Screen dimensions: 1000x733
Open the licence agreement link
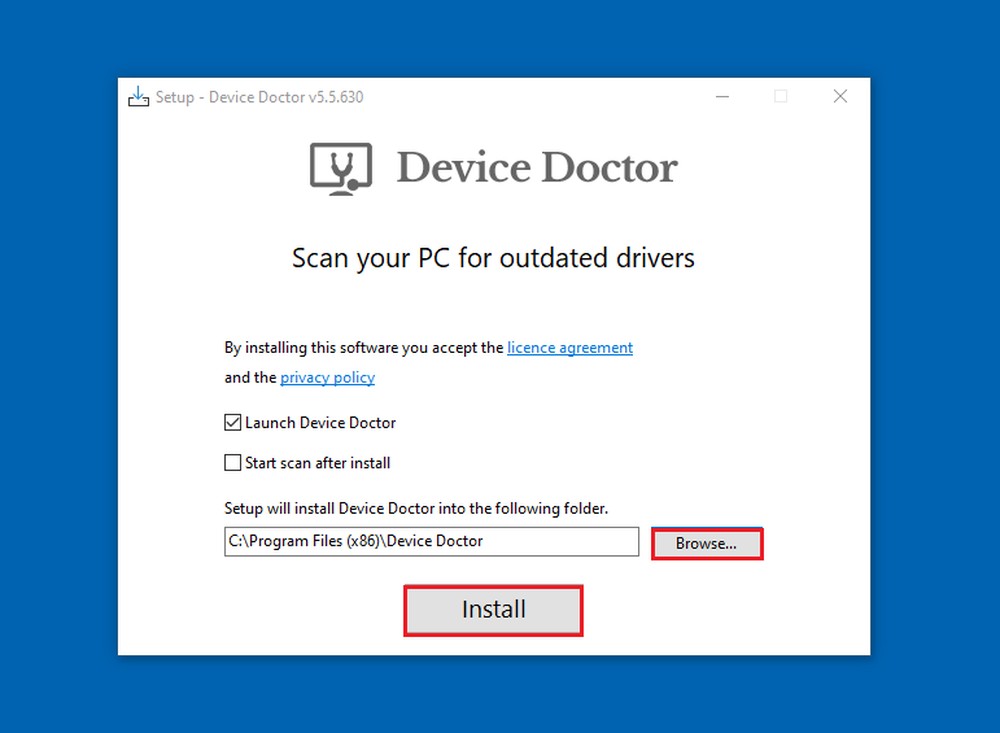570,347
